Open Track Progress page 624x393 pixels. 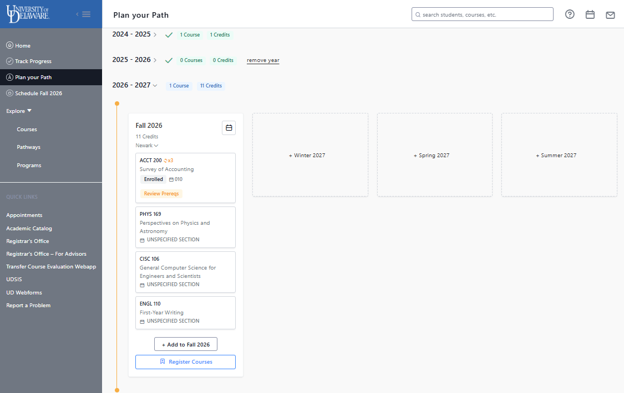[x=33, y=61]
